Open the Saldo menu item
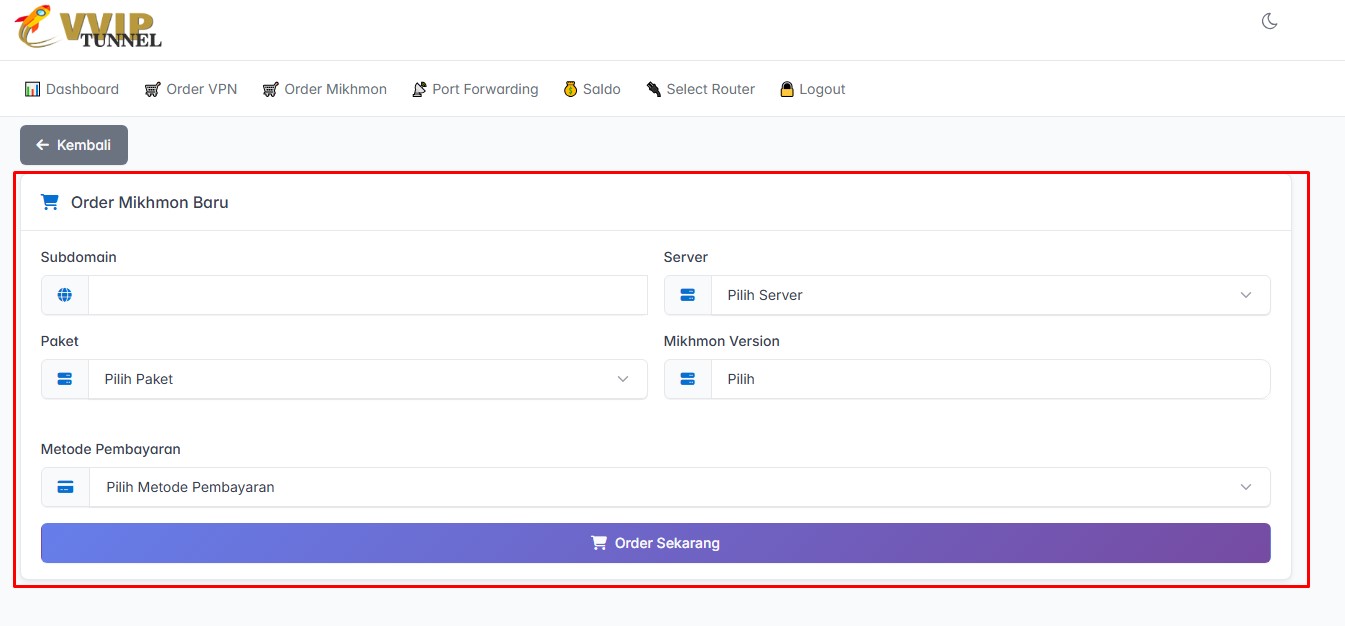This screenshot has height=626, width=1345. pyautogui.click(x=591, y=89)
